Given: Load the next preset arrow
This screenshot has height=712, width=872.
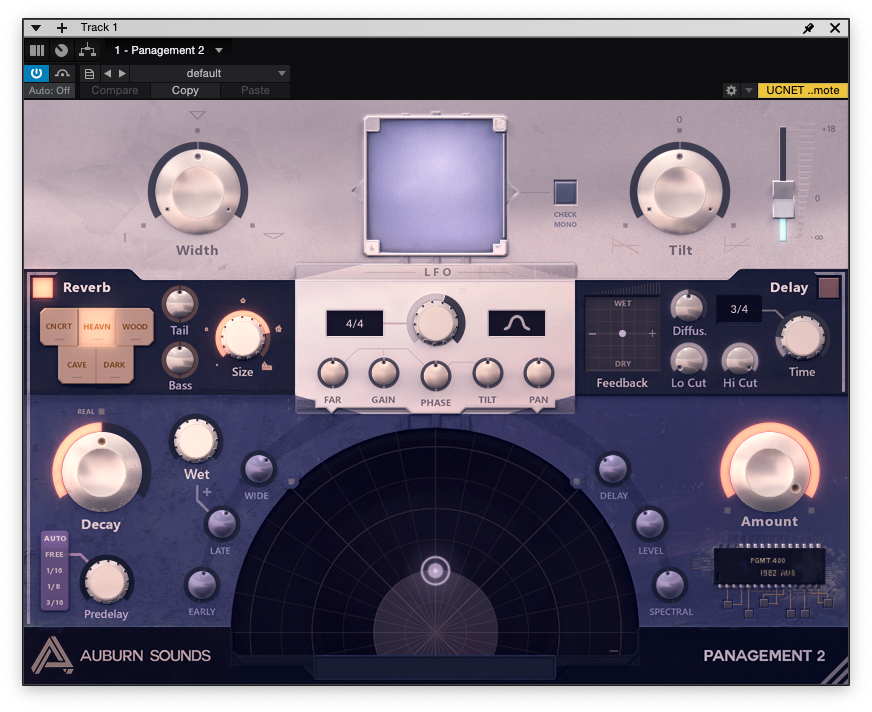Looking at the screenshot, I should point(122,73).
